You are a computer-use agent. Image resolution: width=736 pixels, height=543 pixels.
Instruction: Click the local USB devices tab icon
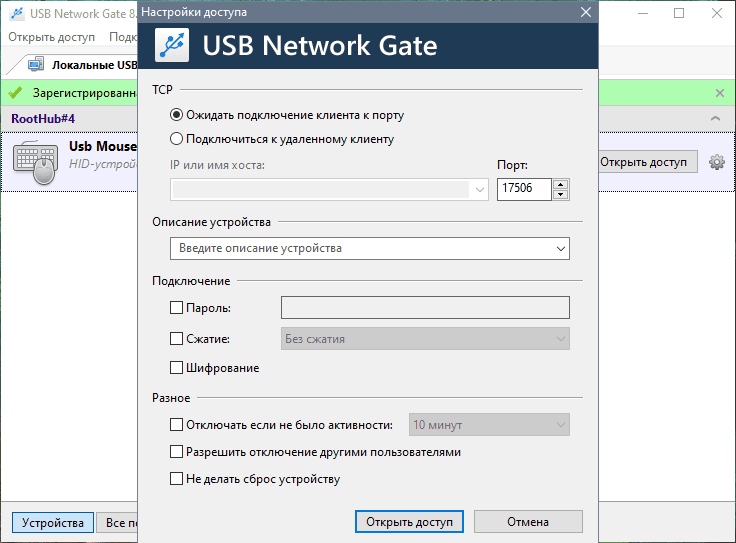[x=36, y=65]
